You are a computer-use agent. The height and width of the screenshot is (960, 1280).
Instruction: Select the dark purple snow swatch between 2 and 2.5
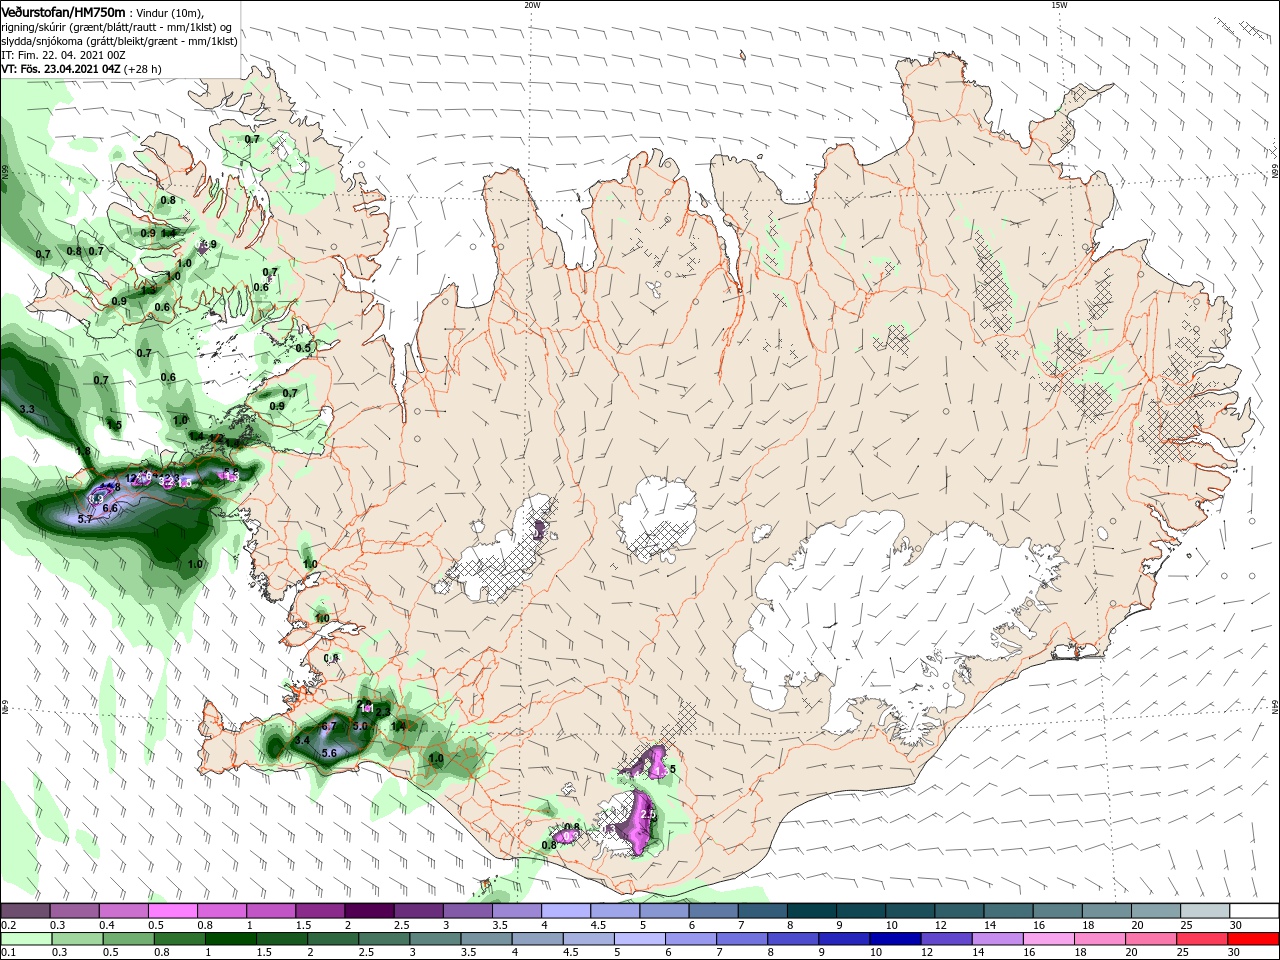click(x=369, y=911)
